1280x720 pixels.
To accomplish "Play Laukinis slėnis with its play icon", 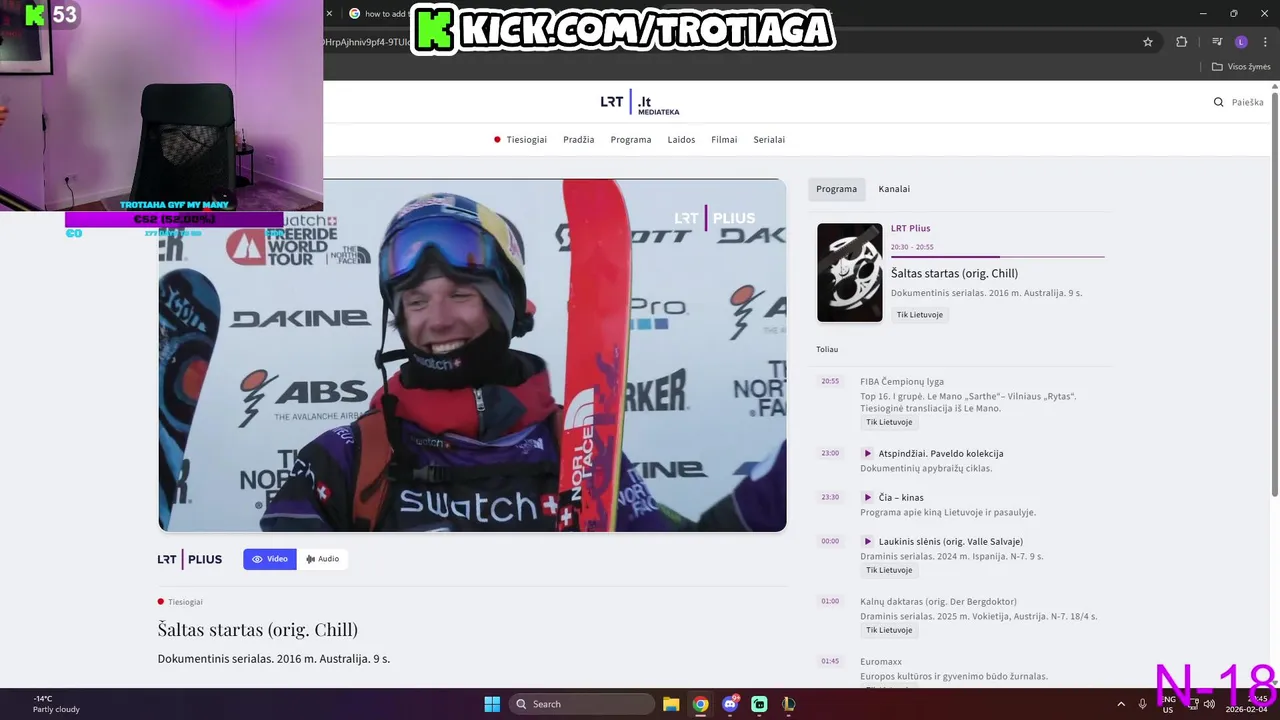I will [x=868, y=542].
